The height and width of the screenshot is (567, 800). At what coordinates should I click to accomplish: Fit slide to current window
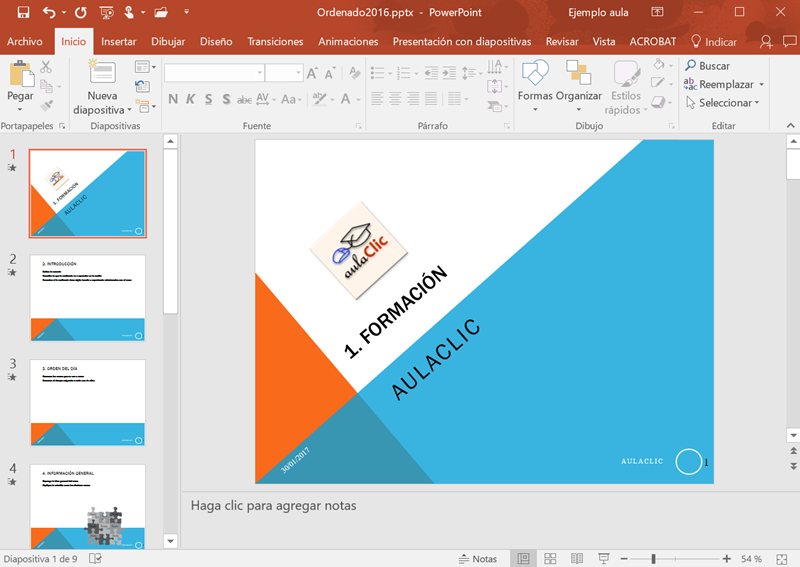coord(782,559)
